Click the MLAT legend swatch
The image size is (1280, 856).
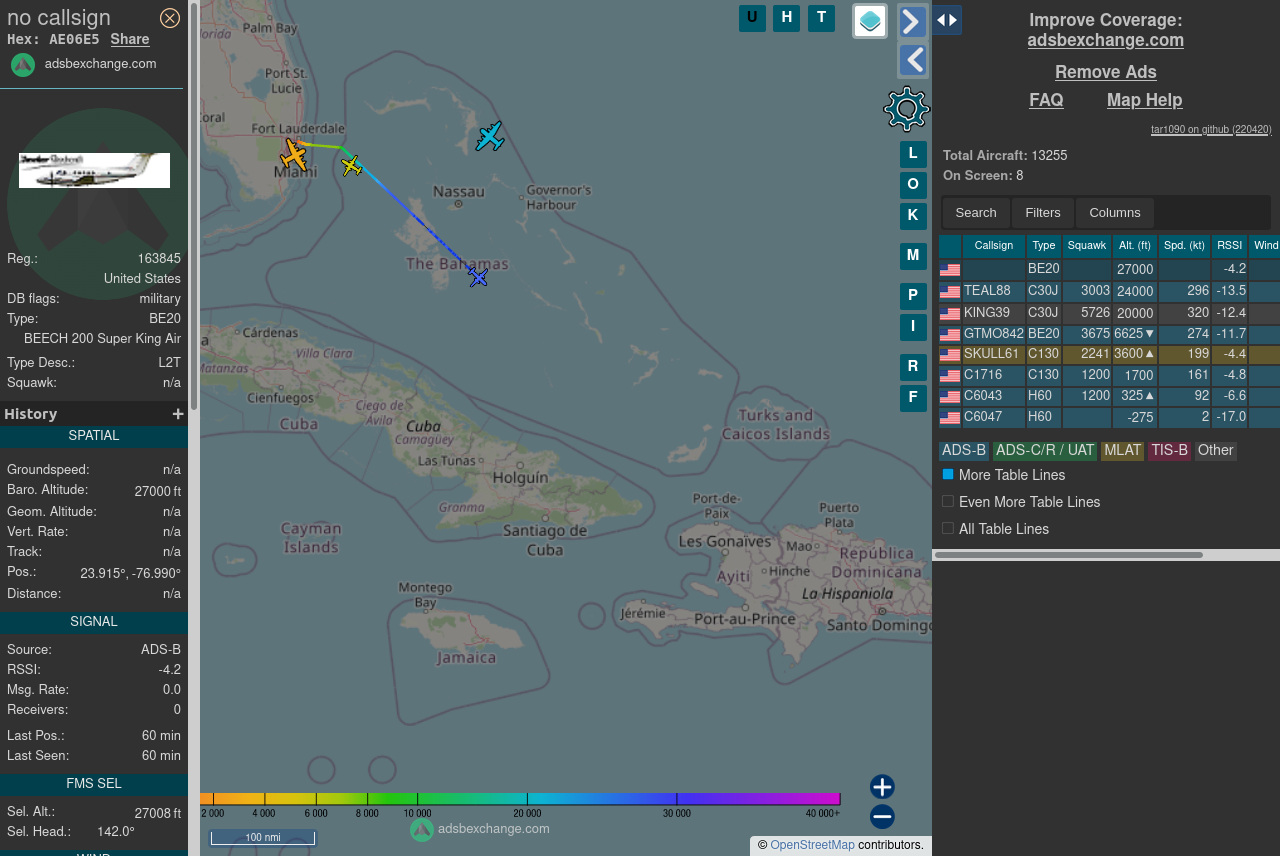(x=1122, y=451)
